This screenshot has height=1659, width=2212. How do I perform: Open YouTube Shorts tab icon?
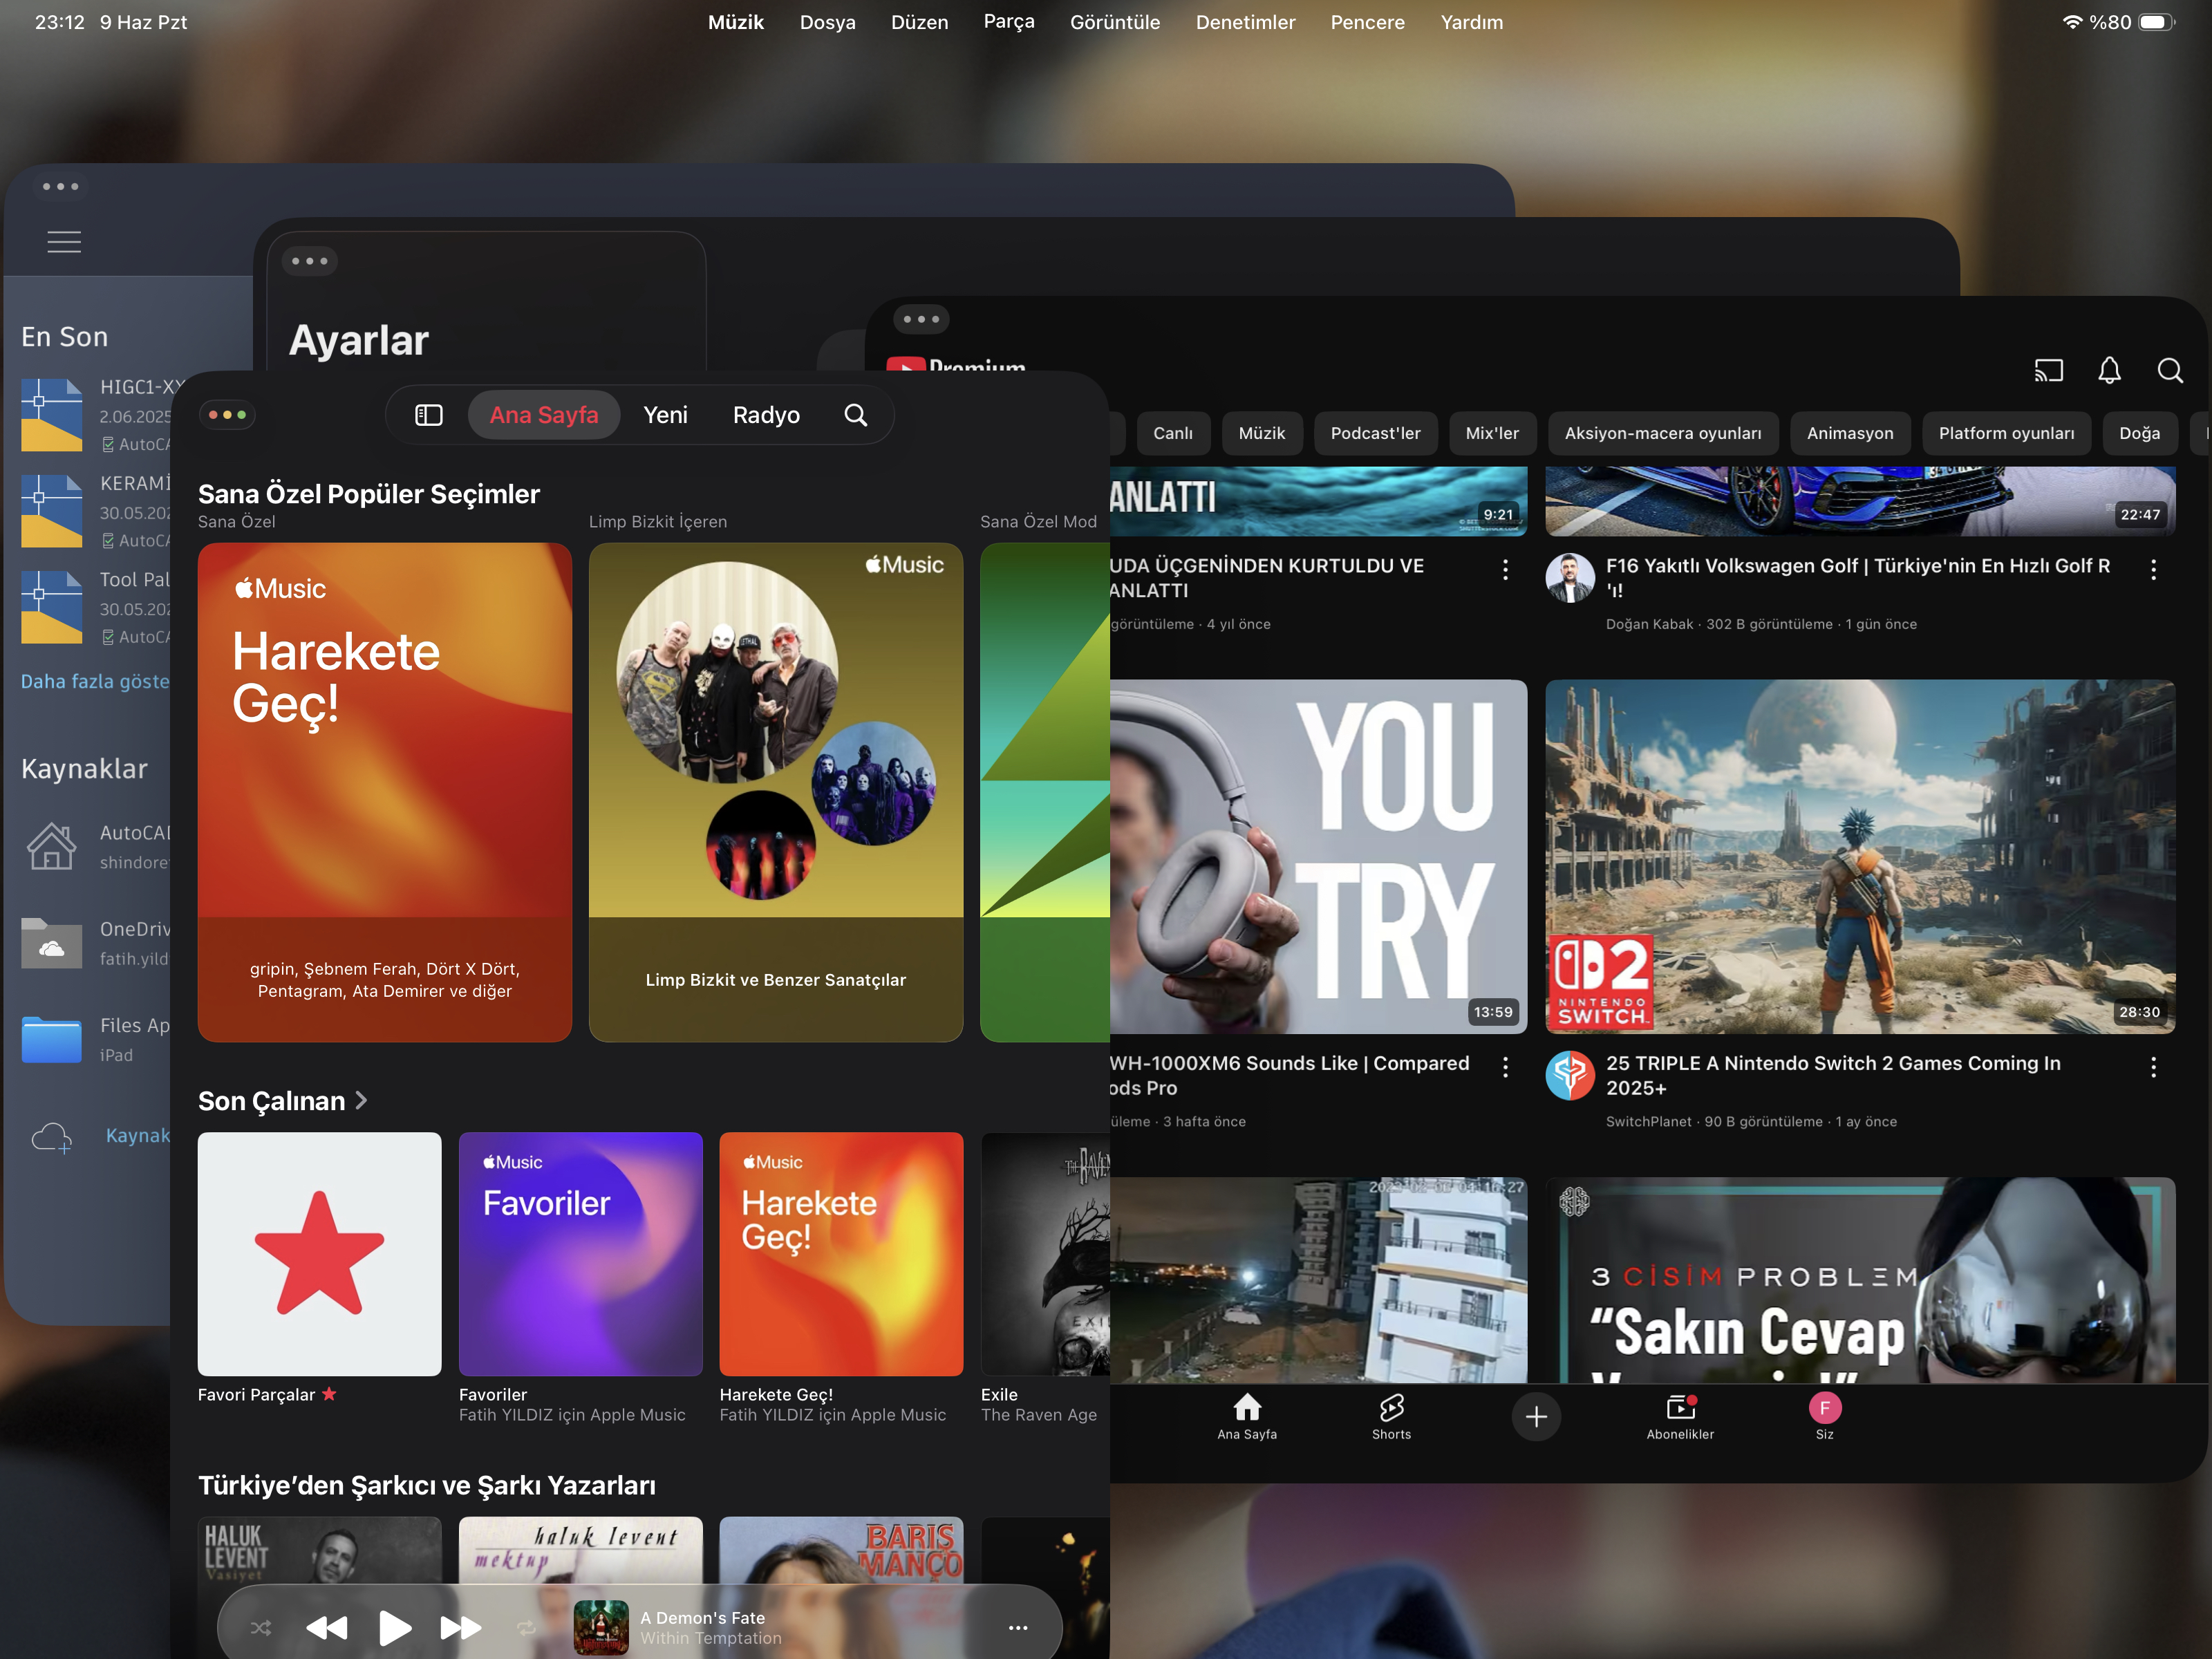pyautogui.click(x=1391, y=1408)
